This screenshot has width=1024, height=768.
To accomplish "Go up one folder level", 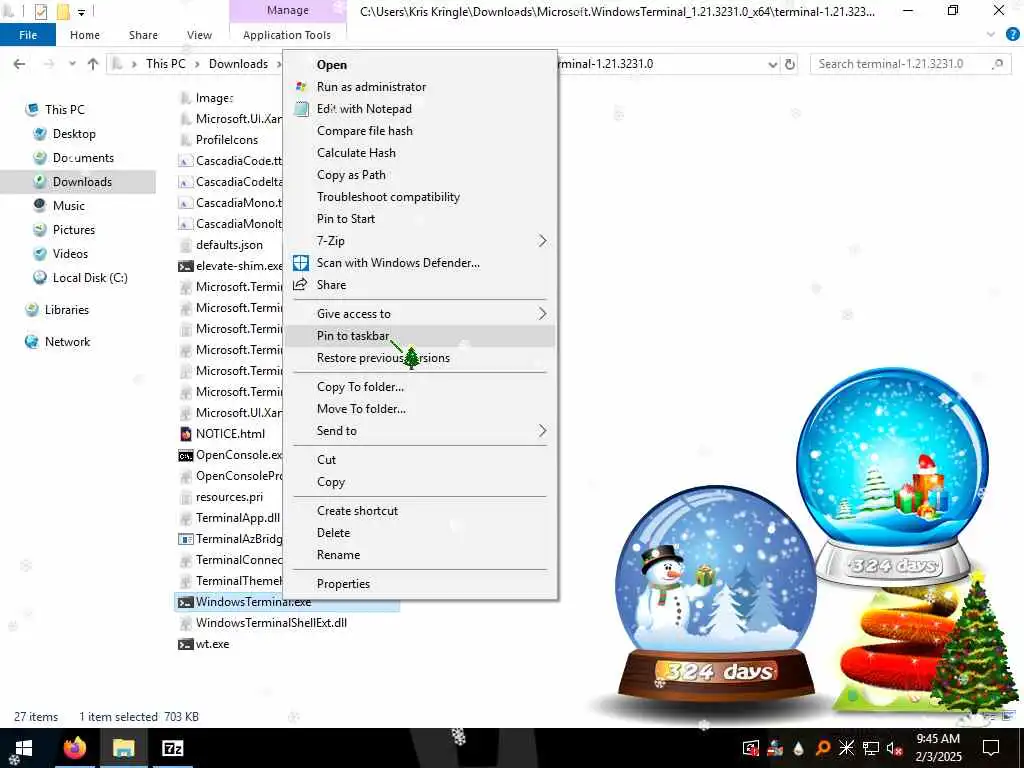I will (93, 64).
